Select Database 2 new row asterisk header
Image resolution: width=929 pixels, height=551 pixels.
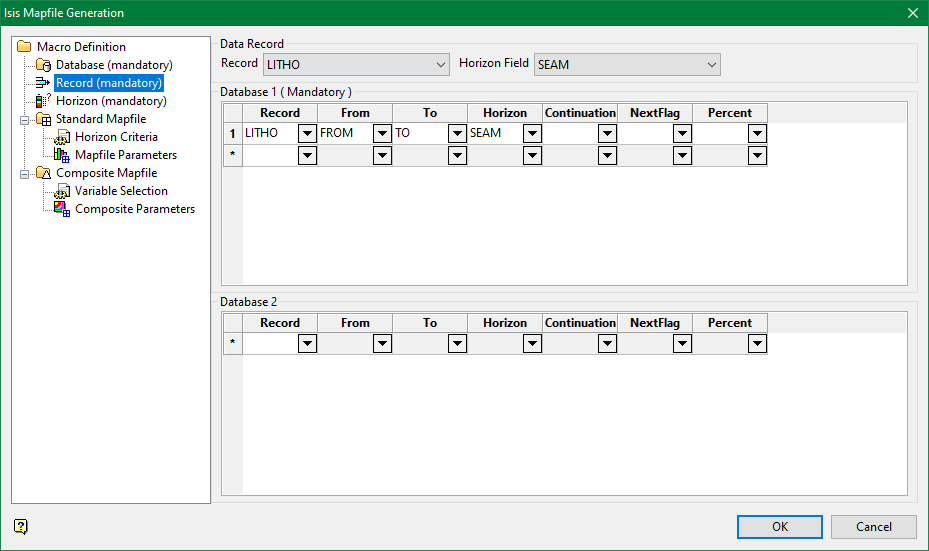click(233, 343)
